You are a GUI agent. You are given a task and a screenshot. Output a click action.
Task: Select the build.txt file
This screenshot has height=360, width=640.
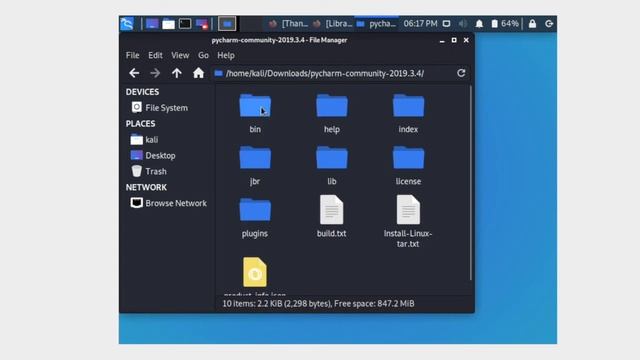tap(332, 216)
